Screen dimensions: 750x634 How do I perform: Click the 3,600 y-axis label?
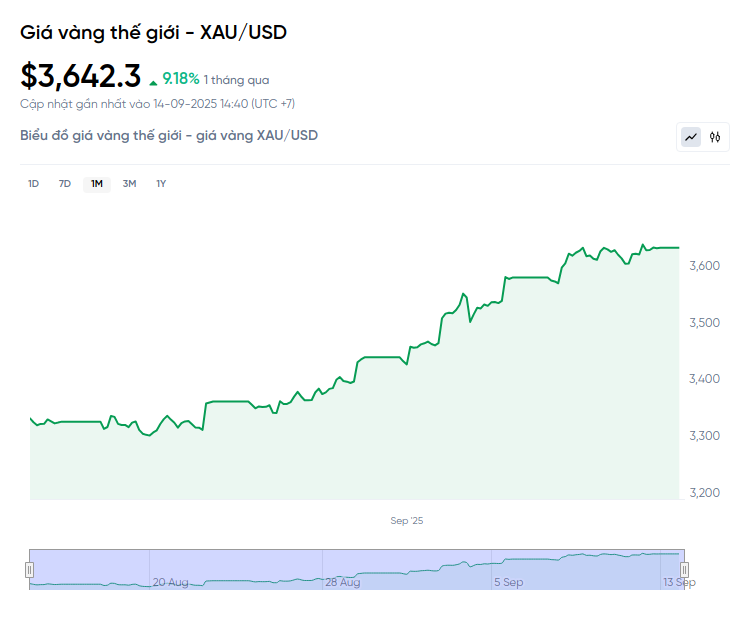pyautogui.click(x=705, y=266)
